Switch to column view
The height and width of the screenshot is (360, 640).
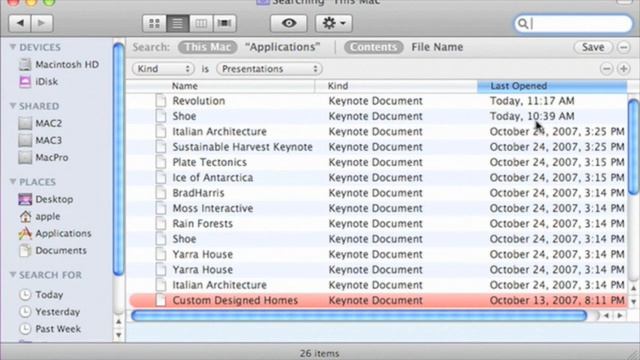pyautogui.click(x=201, y=23)
